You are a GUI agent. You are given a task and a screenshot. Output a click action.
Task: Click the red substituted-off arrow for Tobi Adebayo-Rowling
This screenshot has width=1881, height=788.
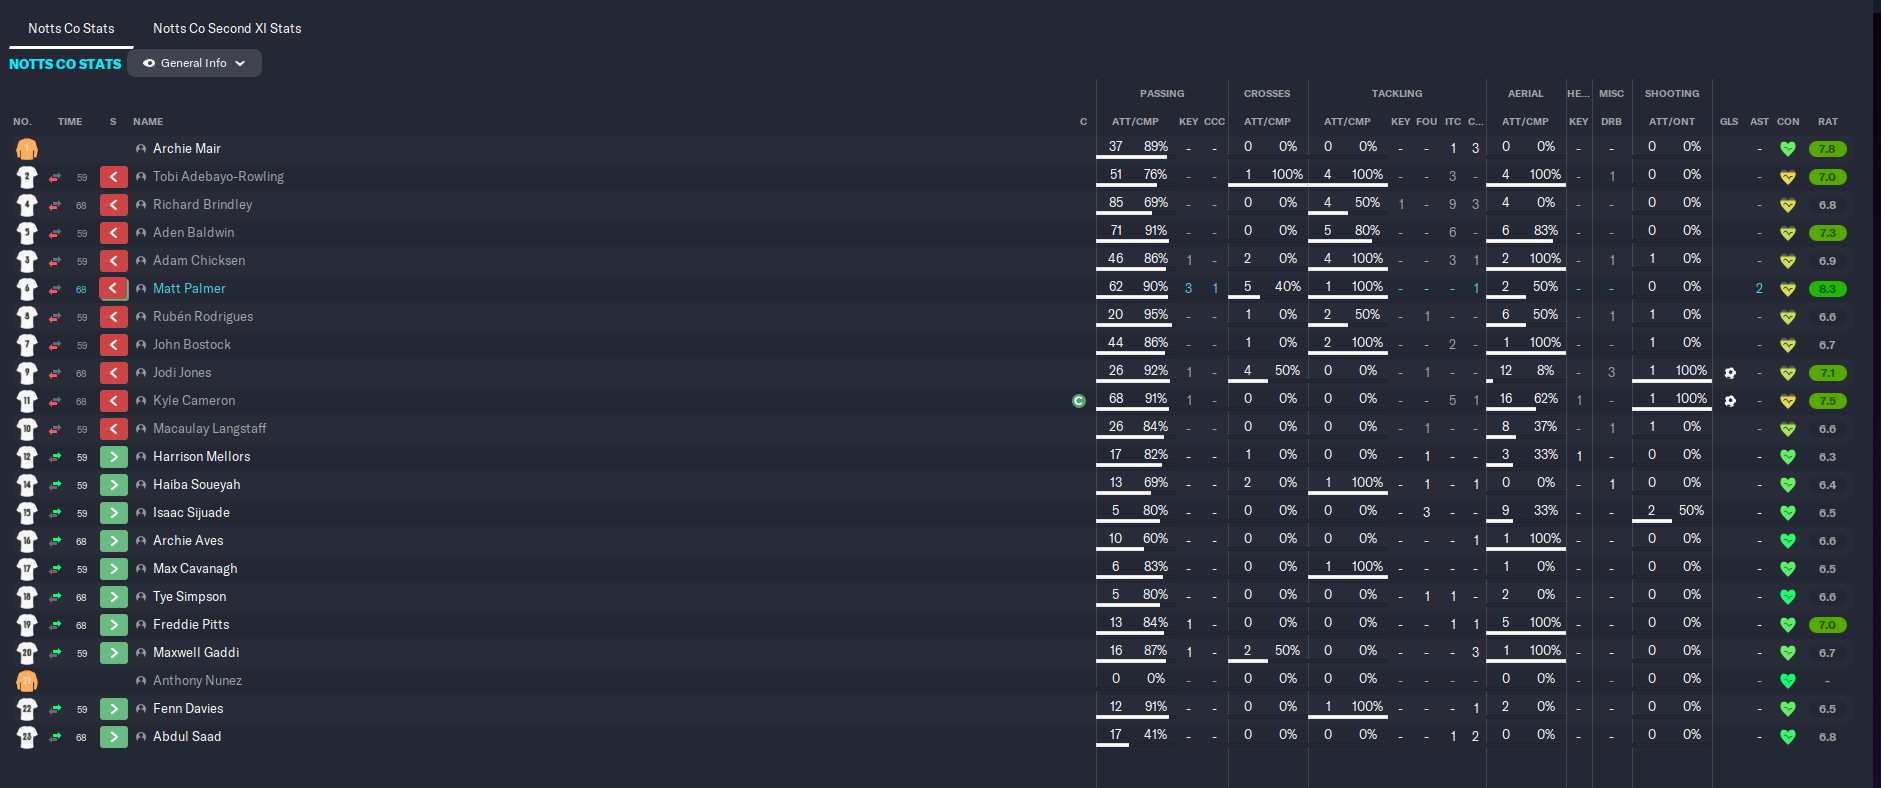point(114,177)
